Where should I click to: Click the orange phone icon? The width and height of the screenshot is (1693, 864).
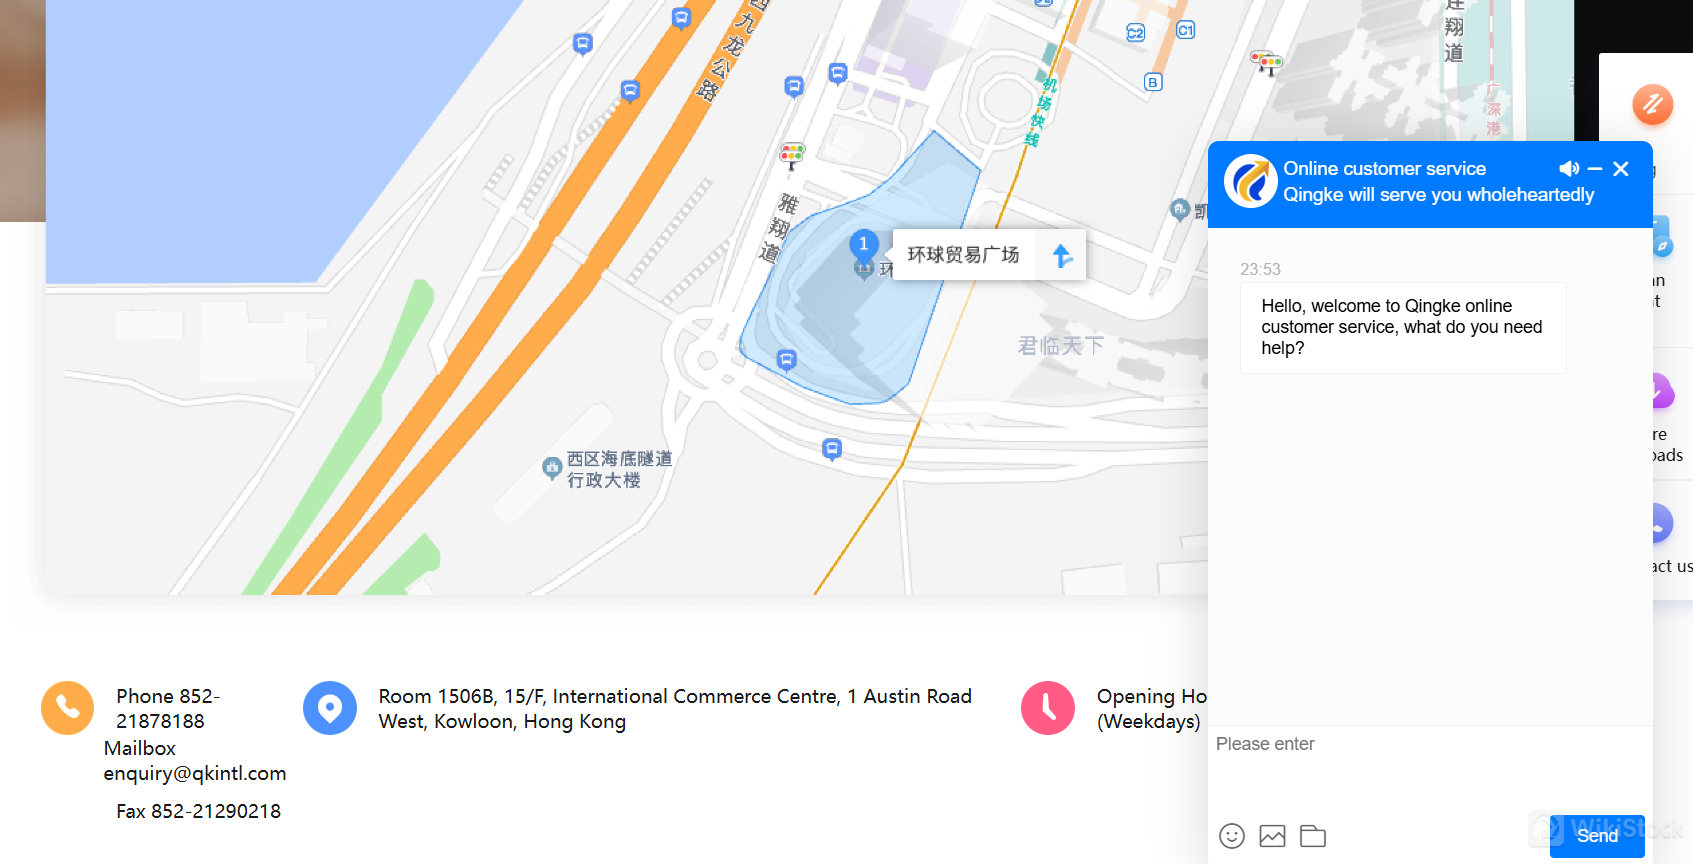pos(67,708)
